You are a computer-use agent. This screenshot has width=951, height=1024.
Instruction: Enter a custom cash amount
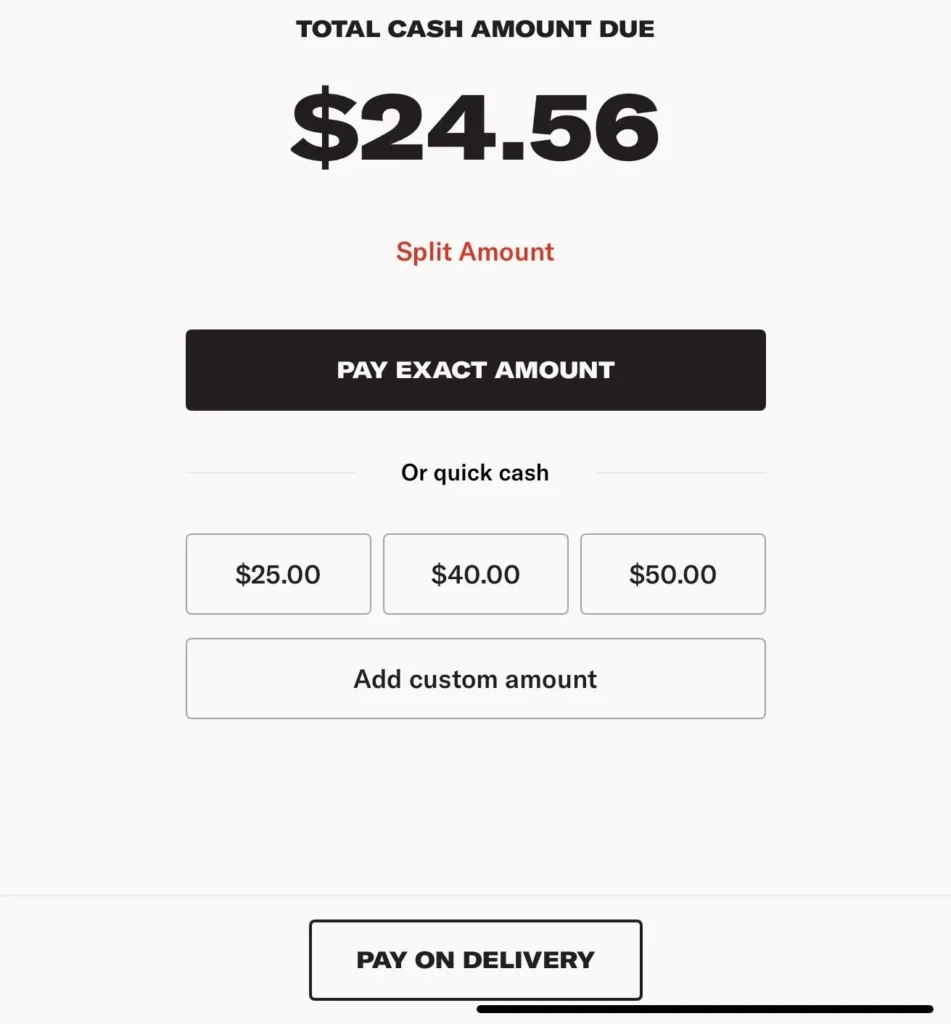pyautogui.click(x=475, y=679)
